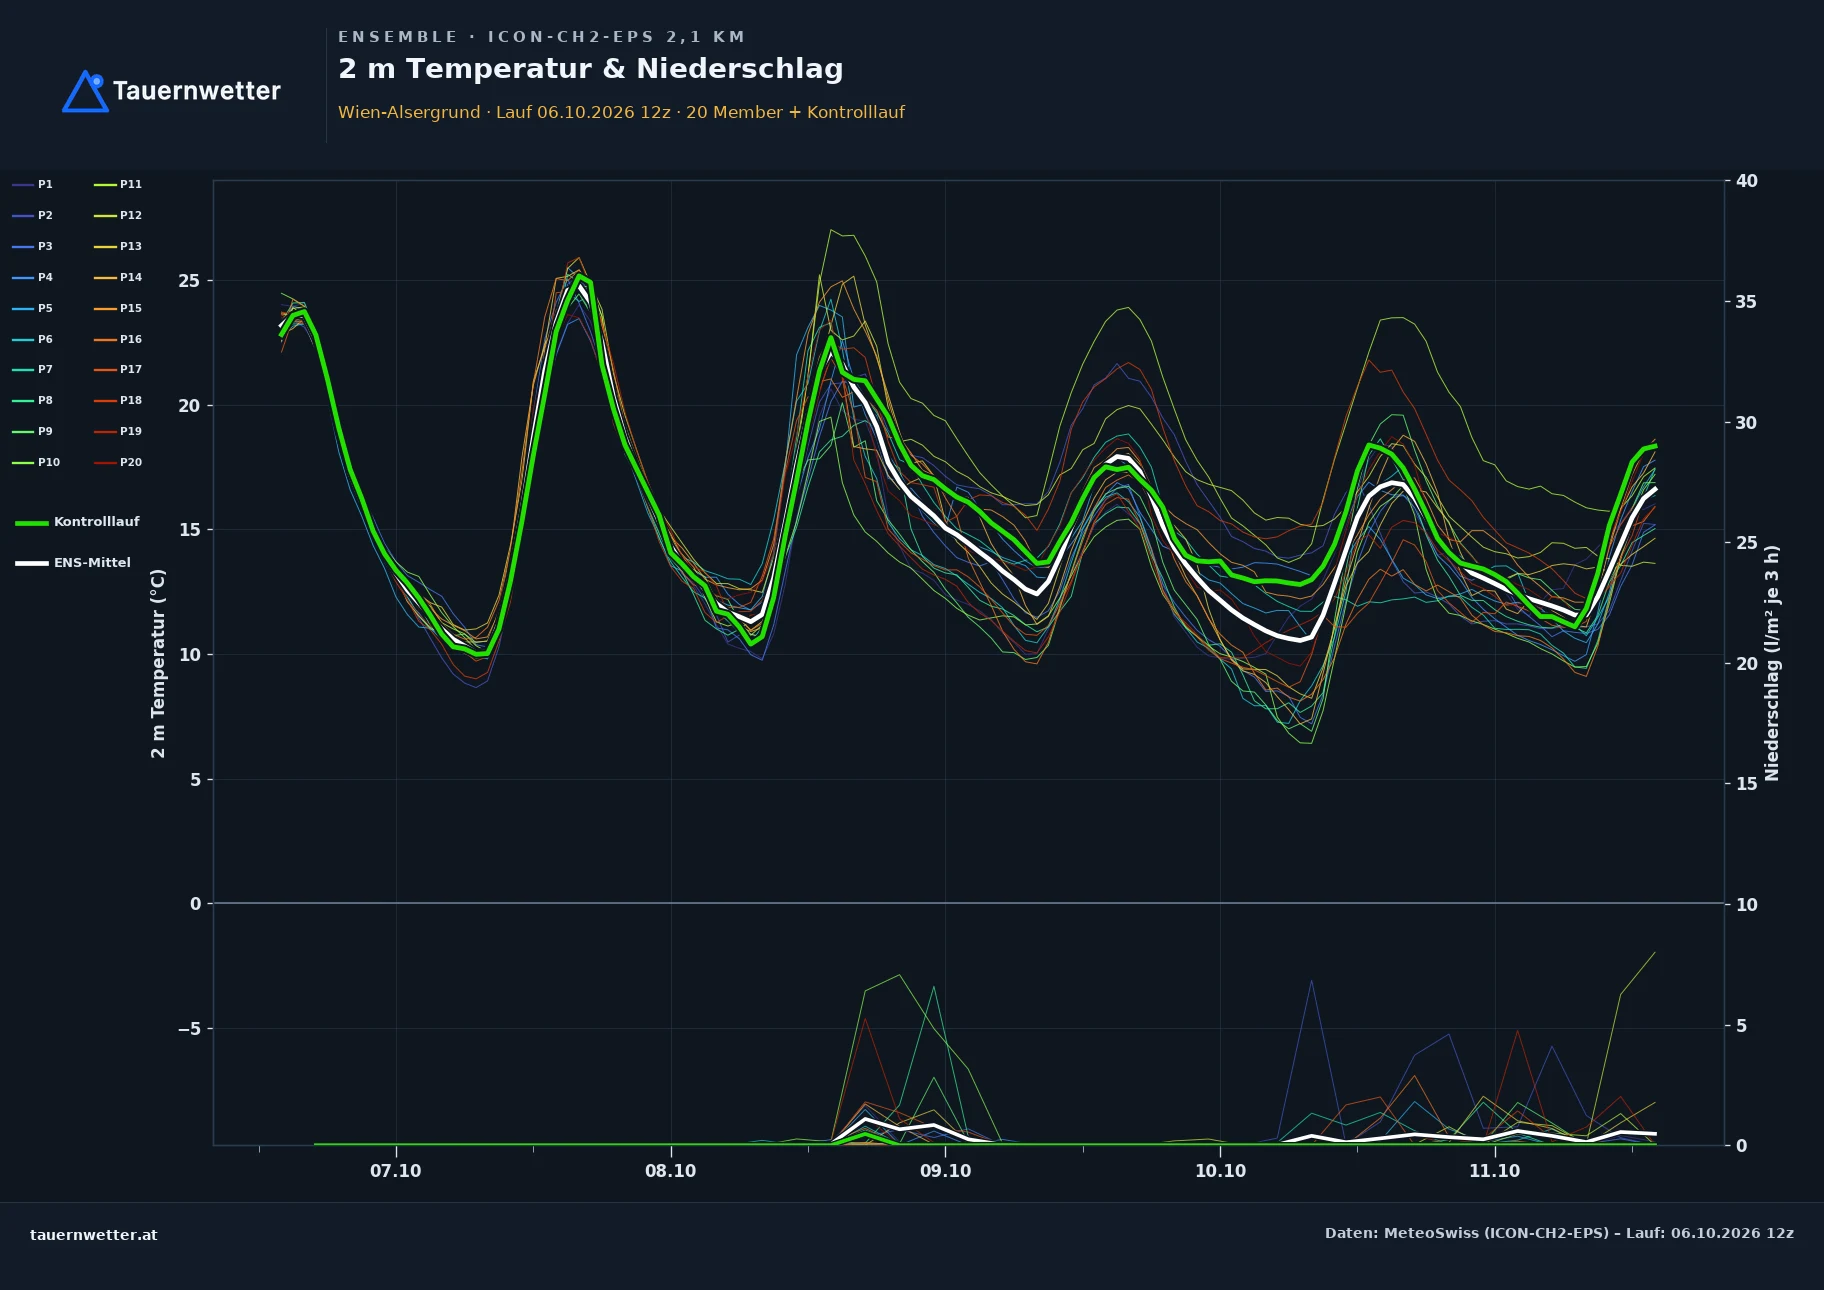Click the Daten: MeteoSwiss footer credit
Viewport: 1824px width, 1290px height.
click(x=1559, y=1233)
